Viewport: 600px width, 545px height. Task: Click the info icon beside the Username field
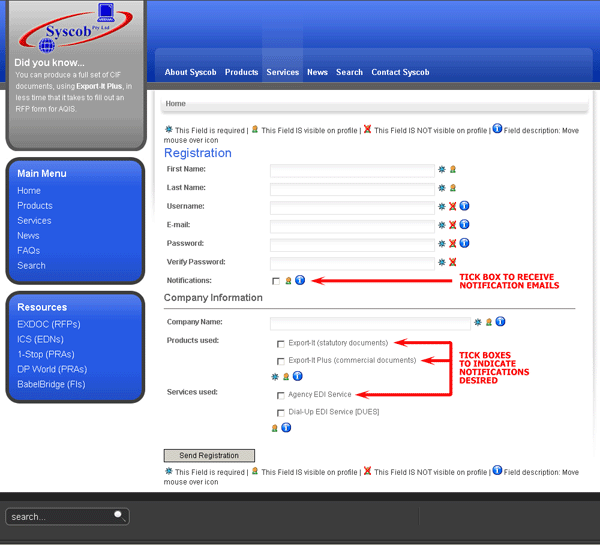pyautogui.click(x=465, y=207)
